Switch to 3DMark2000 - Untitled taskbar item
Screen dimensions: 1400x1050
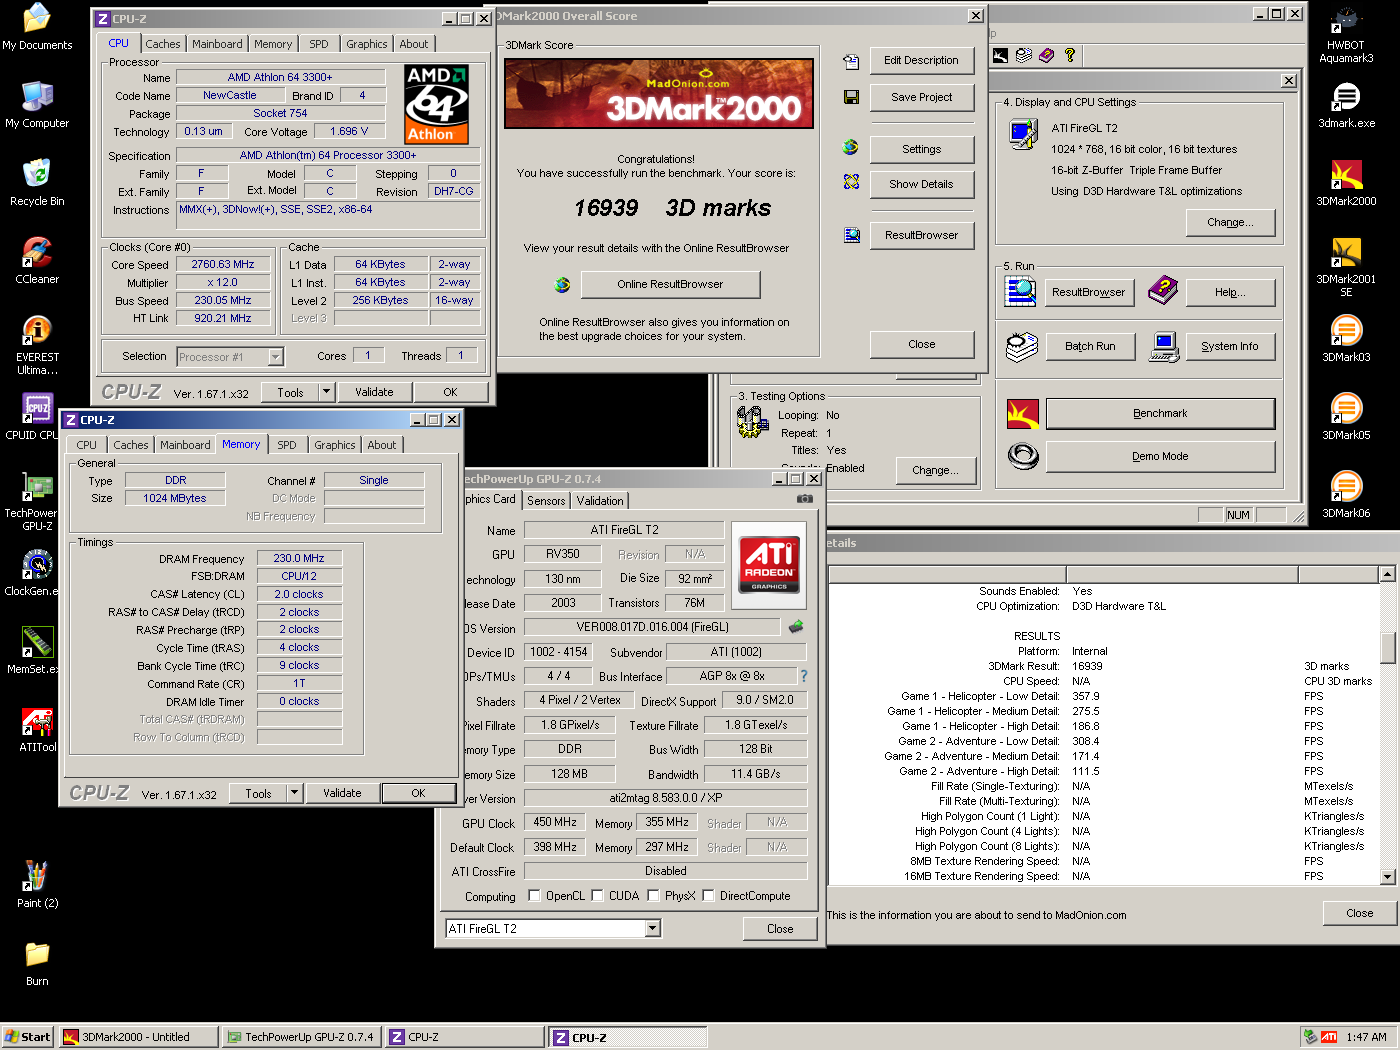138,1037
